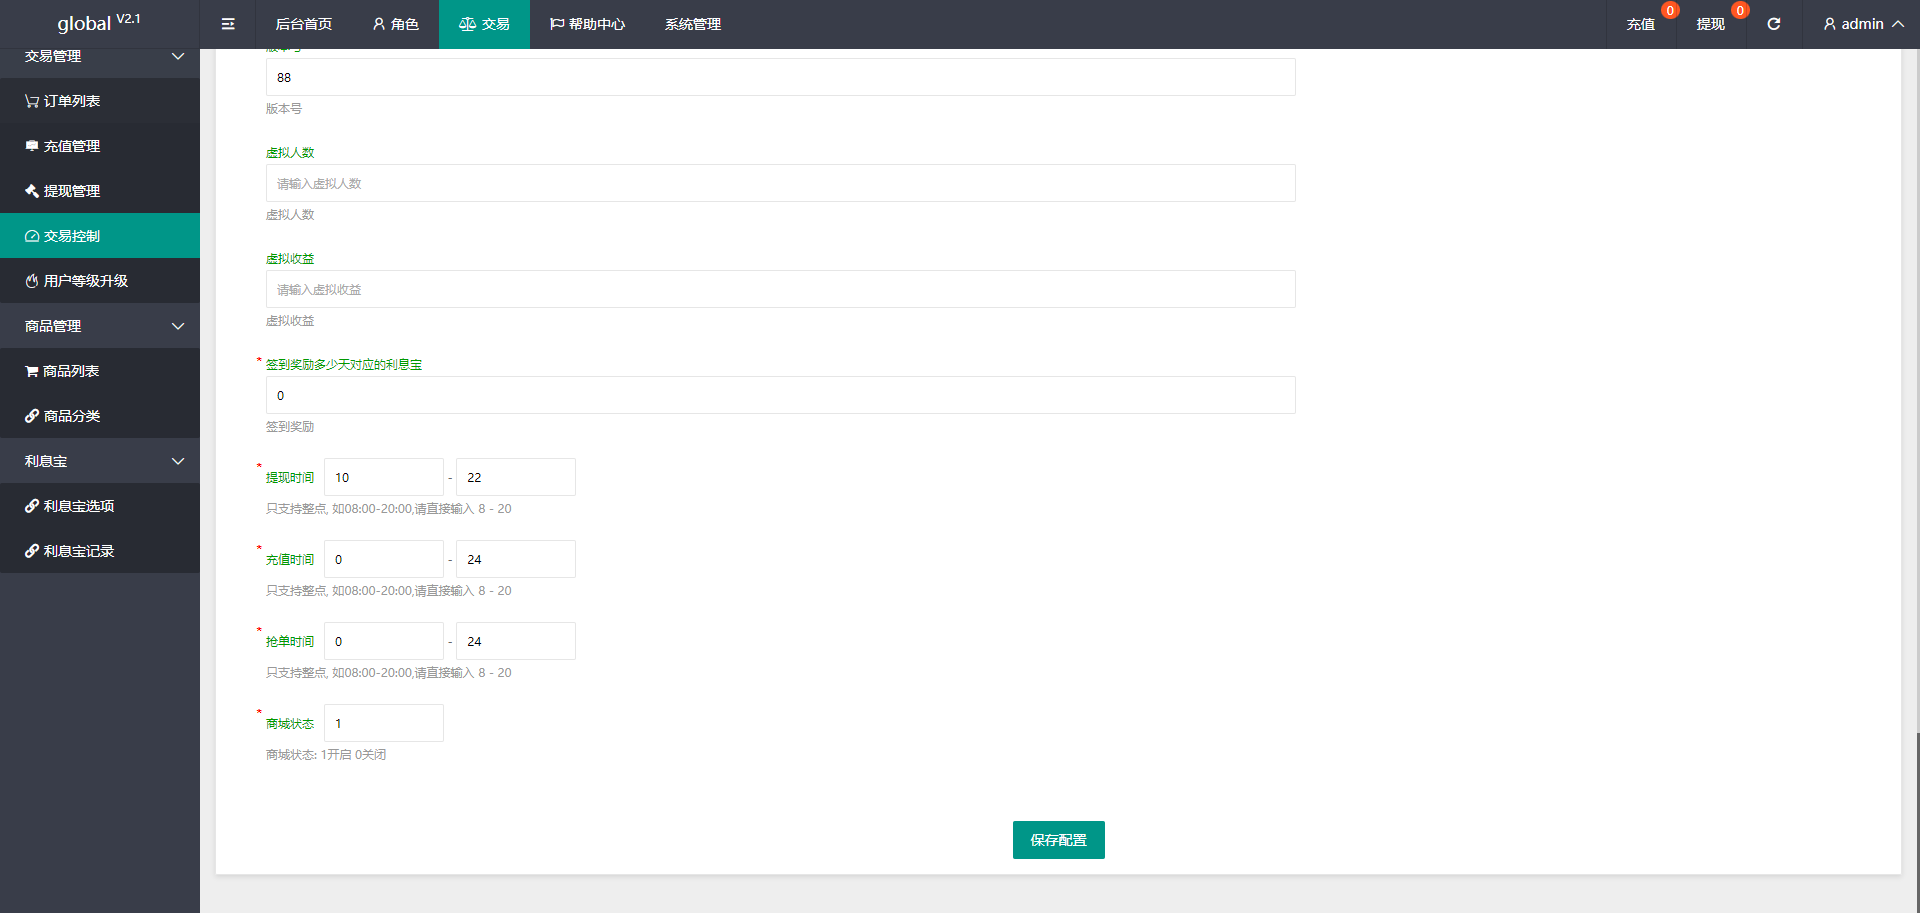Expand the admin user dropdown

coord(1863,24)
